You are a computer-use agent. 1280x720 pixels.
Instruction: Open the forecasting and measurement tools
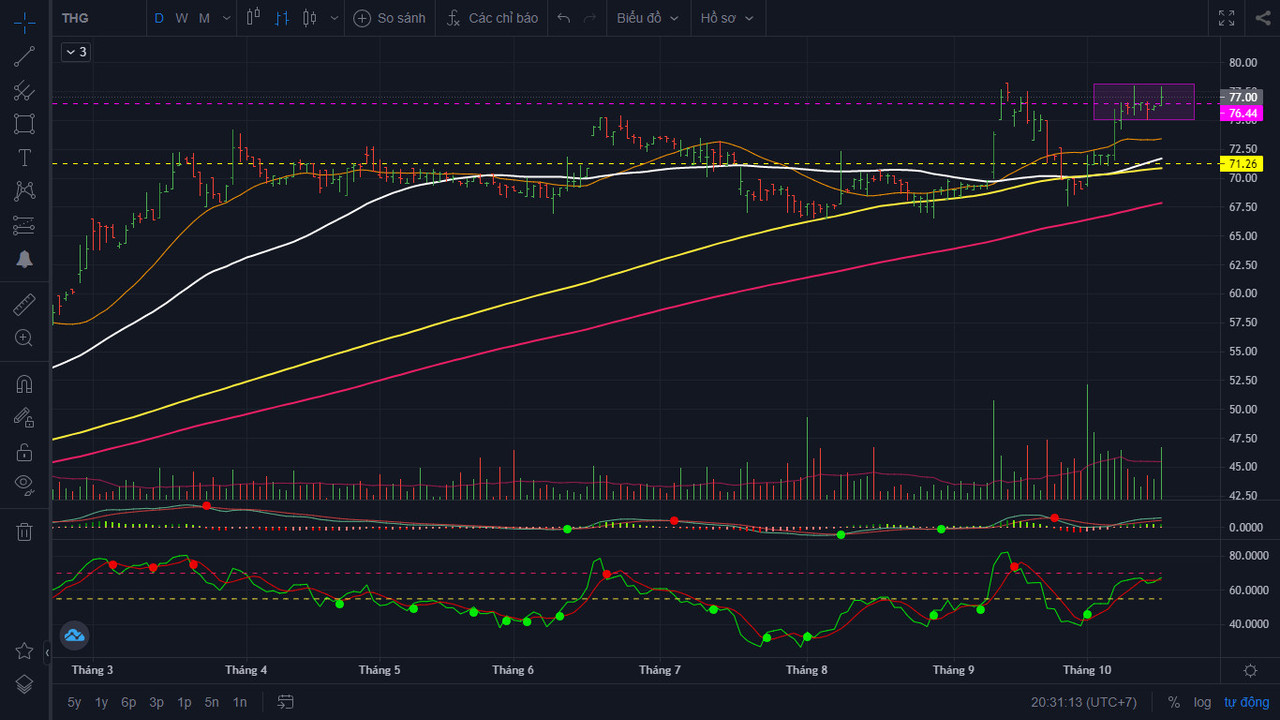(24, 225)
